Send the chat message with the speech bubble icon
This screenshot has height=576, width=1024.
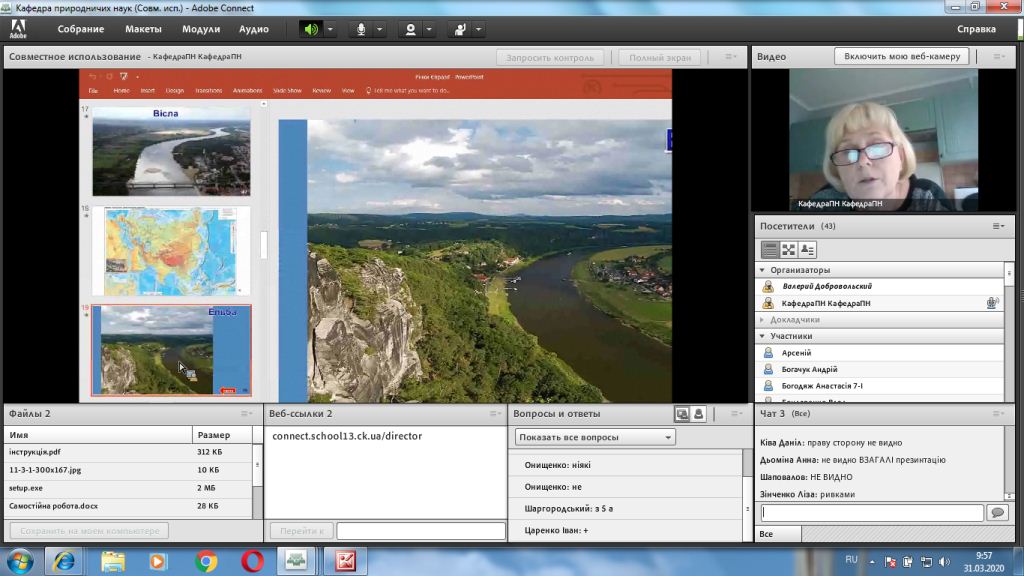(997, 513)
